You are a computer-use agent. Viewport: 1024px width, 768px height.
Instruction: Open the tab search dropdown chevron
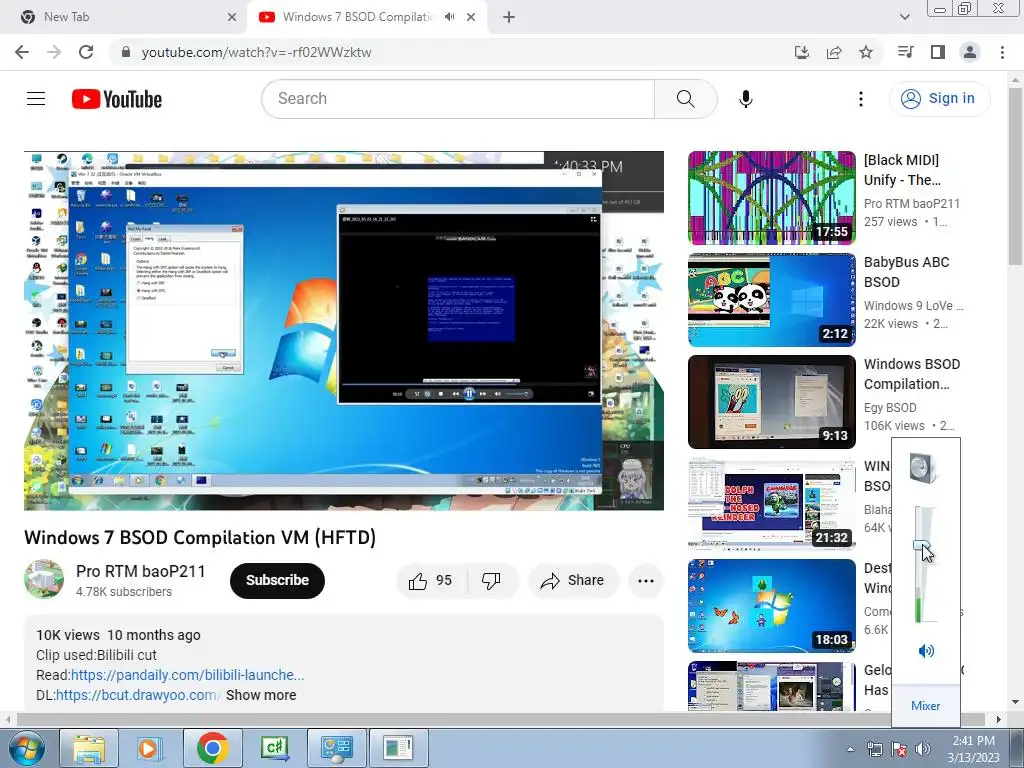904,17
